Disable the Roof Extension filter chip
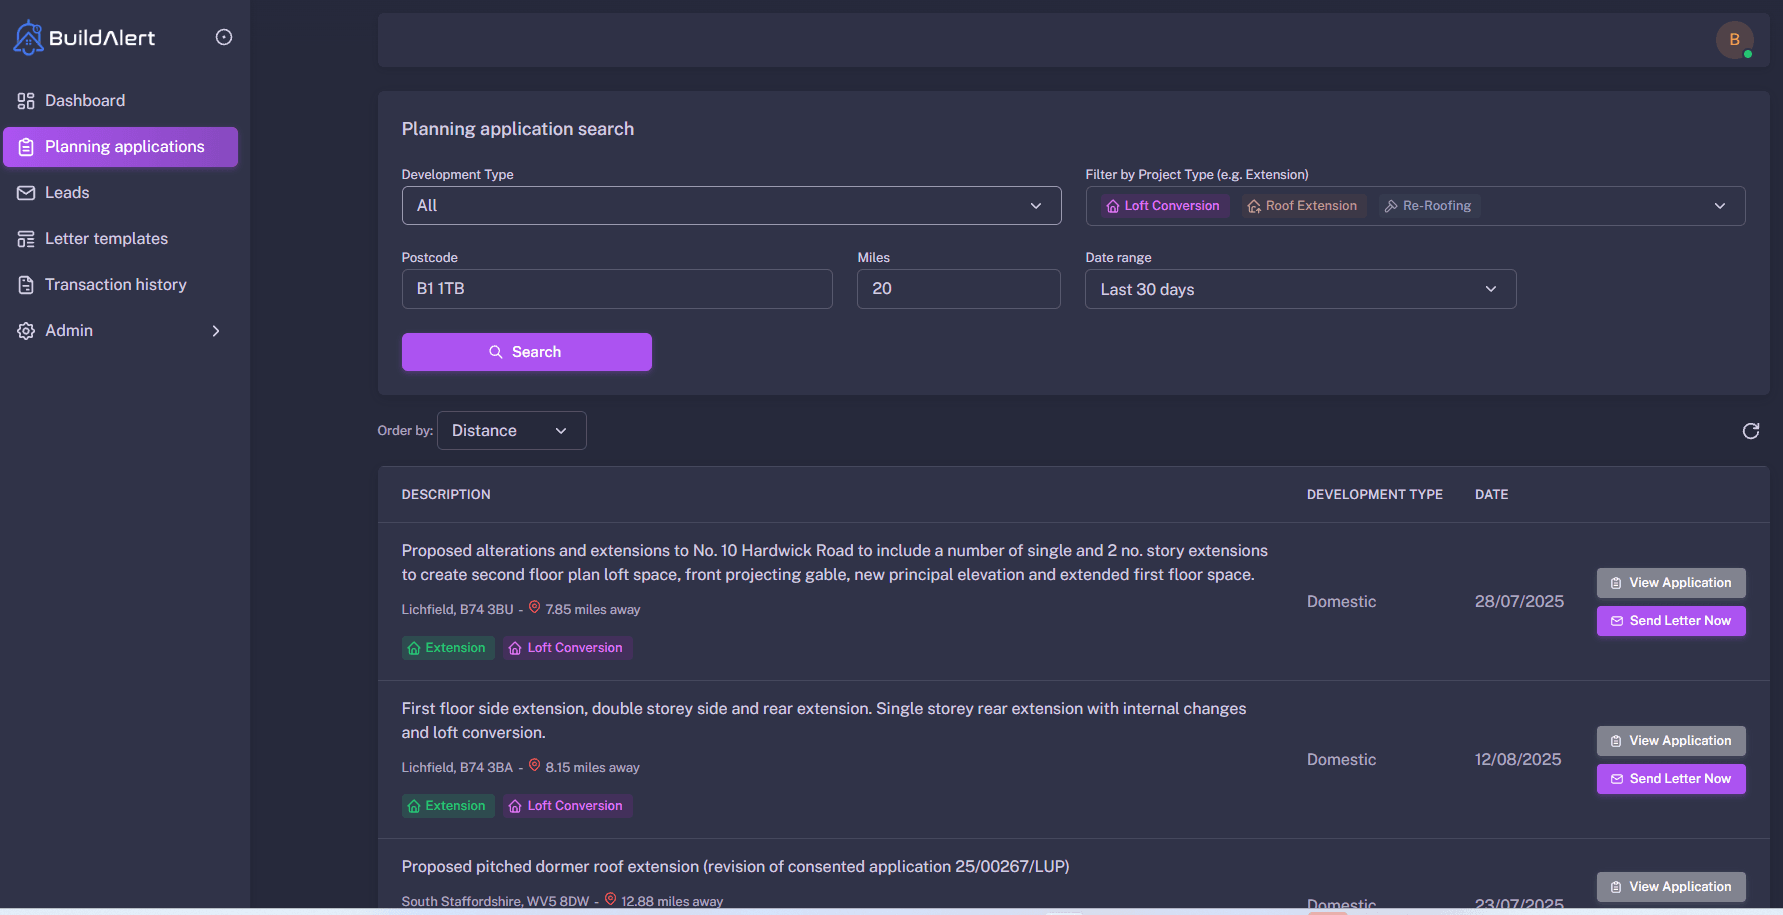Image resolution: width=1783 pixels, height=915 pixels. (1303, 205)
